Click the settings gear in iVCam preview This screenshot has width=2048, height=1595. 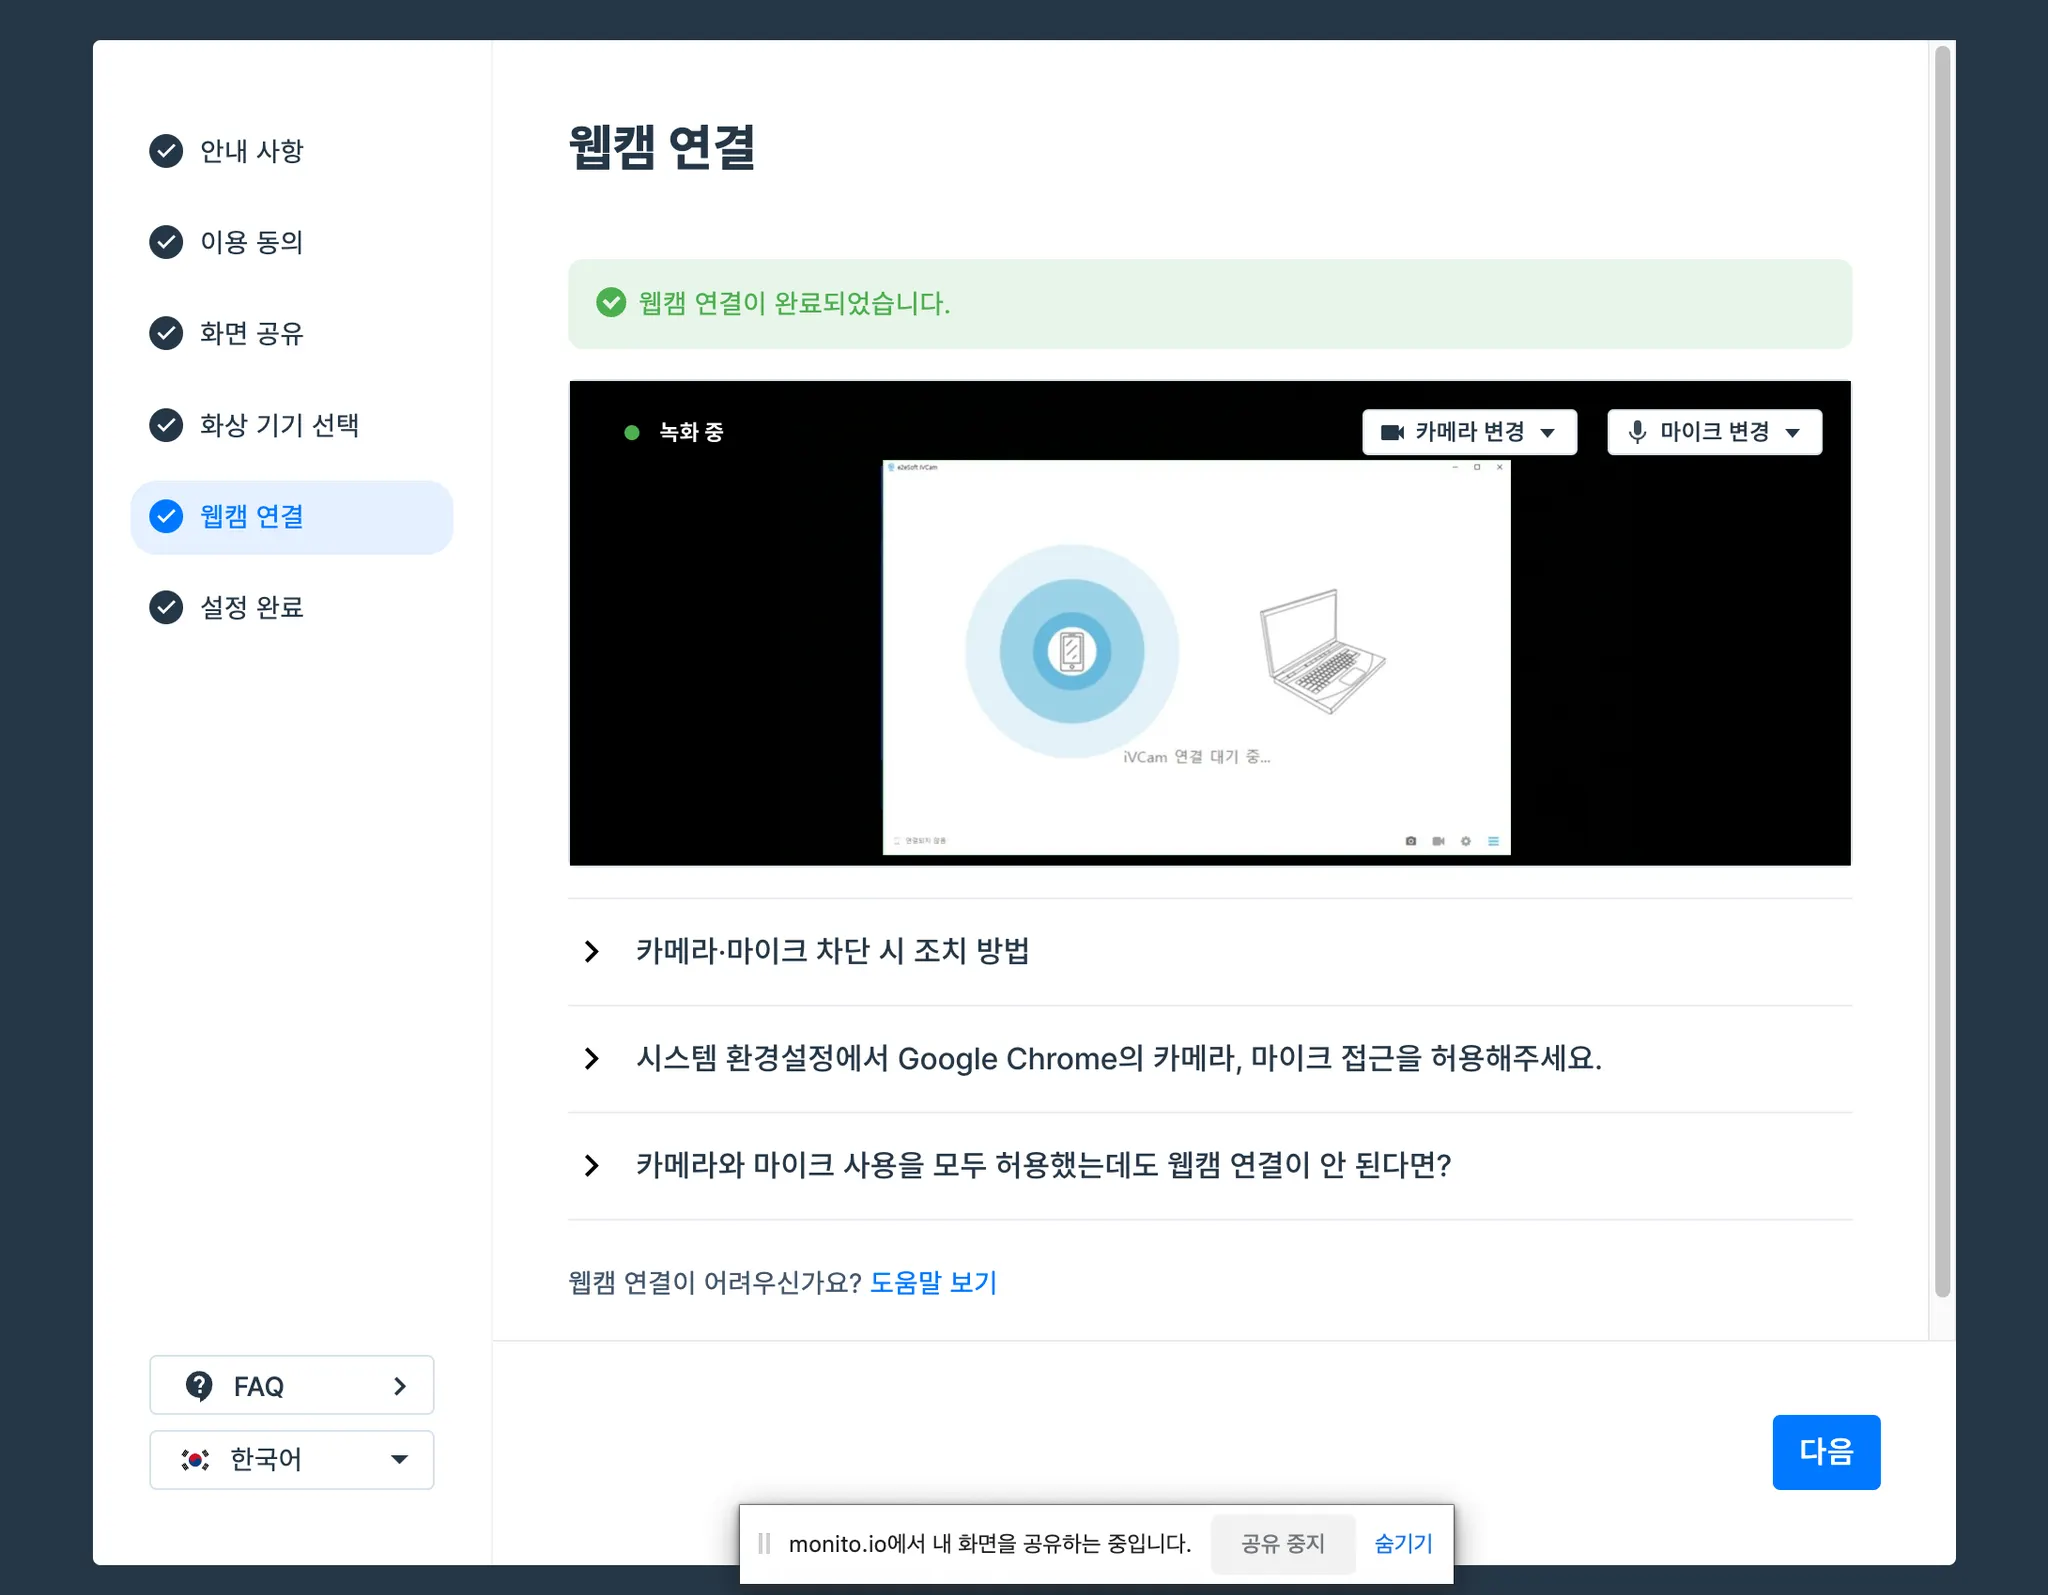click(x=1465, y=841)
